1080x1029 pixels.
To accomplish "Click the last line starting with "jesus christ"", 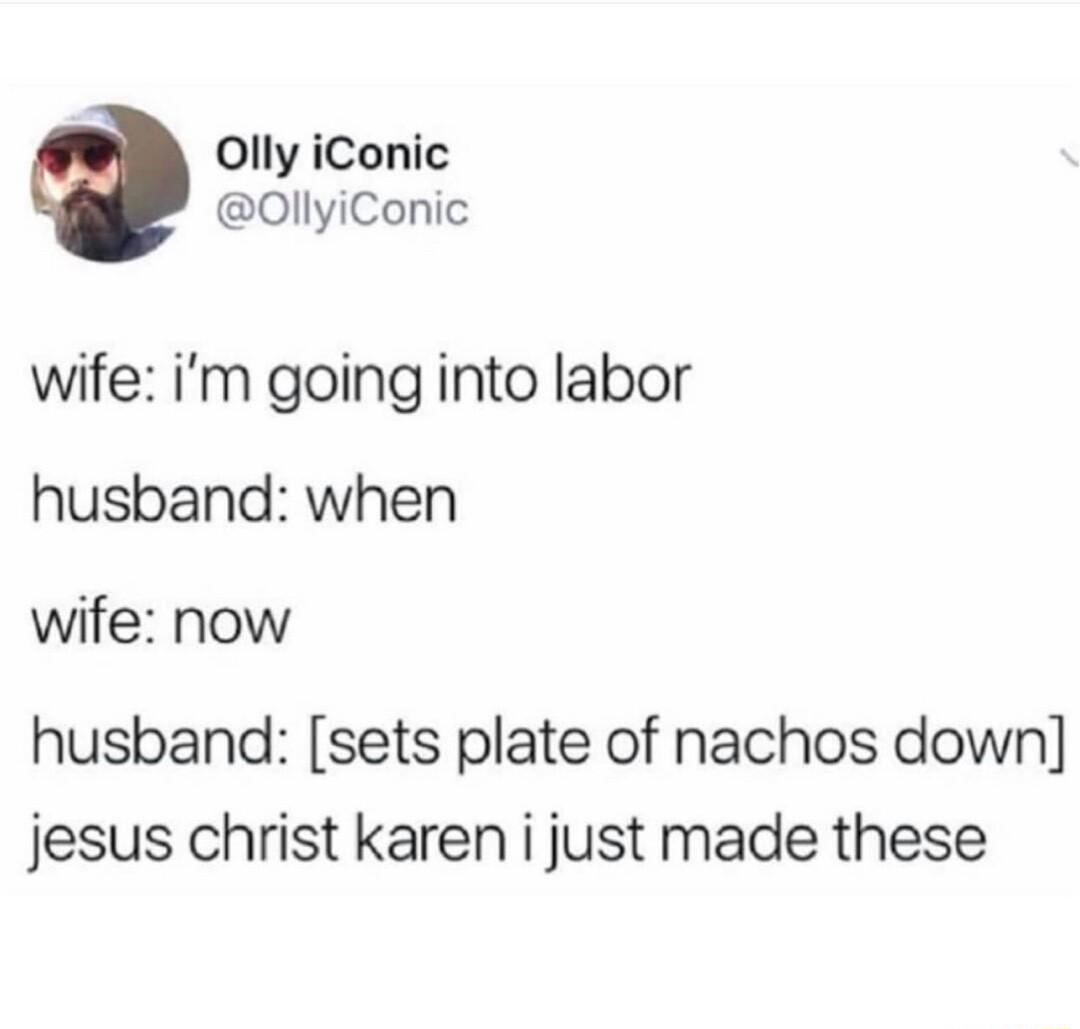I will click(x=507, y=840).
